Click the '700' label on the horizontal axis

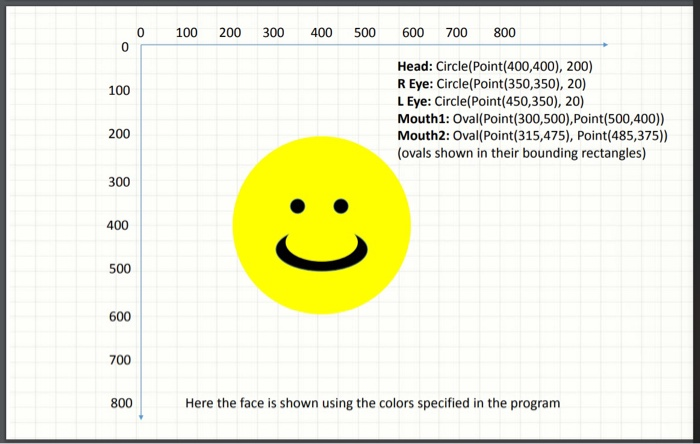456,33
